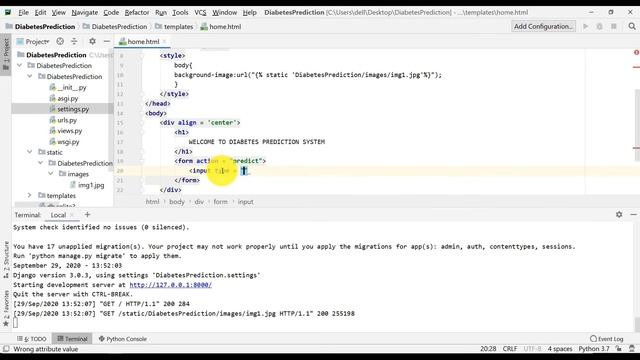Select urls.py in project tree
The image size is (640, 360).
63,120
